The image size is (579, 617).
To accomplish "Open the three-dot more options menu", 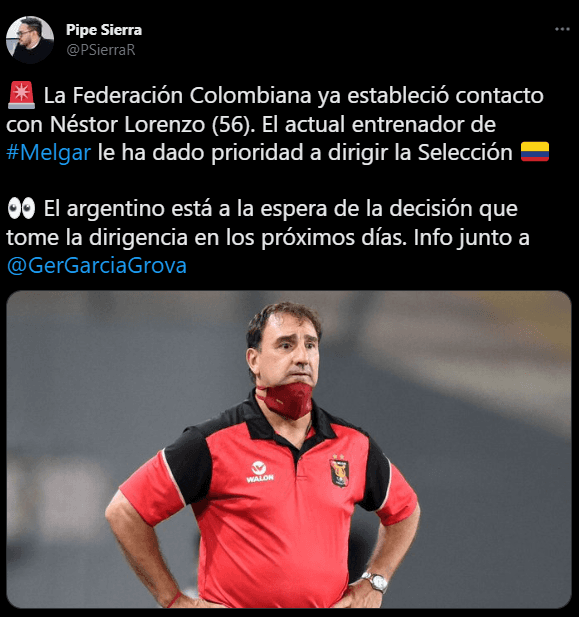I will click(562, 29).
